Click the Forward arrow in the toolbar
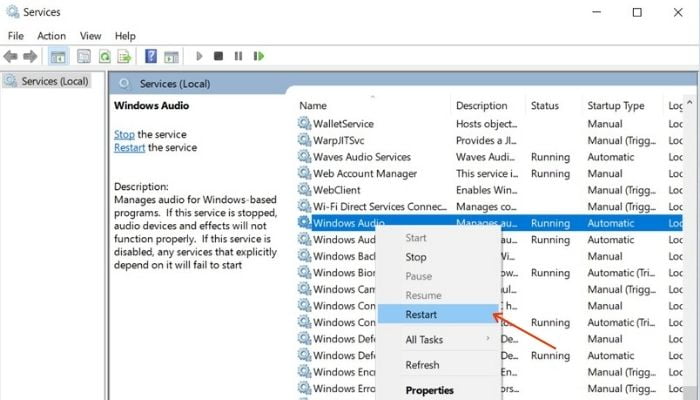Image resolution: width=700 pixels, height=400 pixels. [x=30, y=56]
